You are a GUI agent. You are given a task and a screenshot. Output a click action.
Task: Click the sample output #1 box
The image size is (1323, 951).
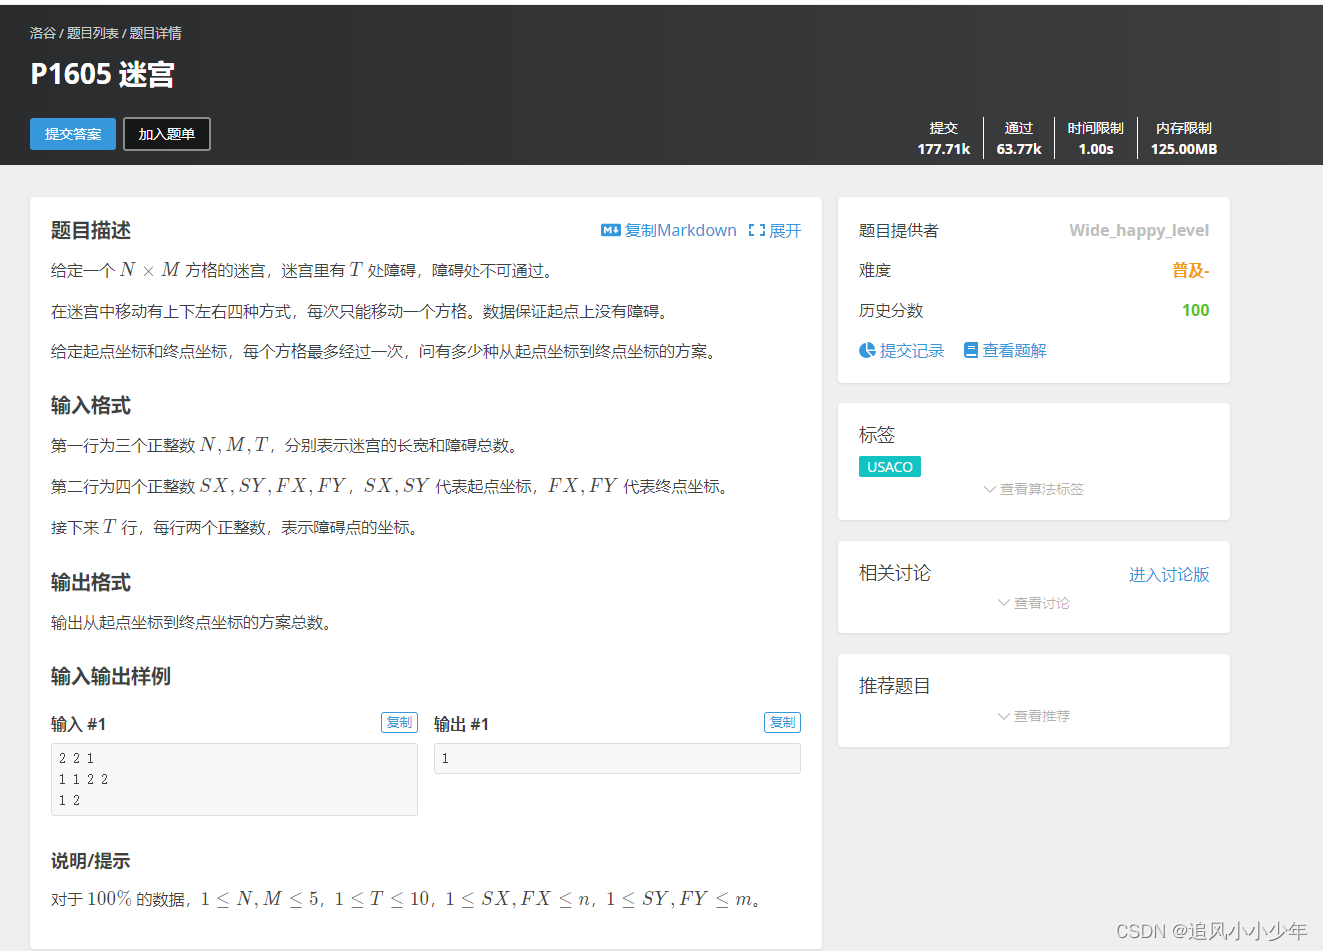[x=617, y=758]
